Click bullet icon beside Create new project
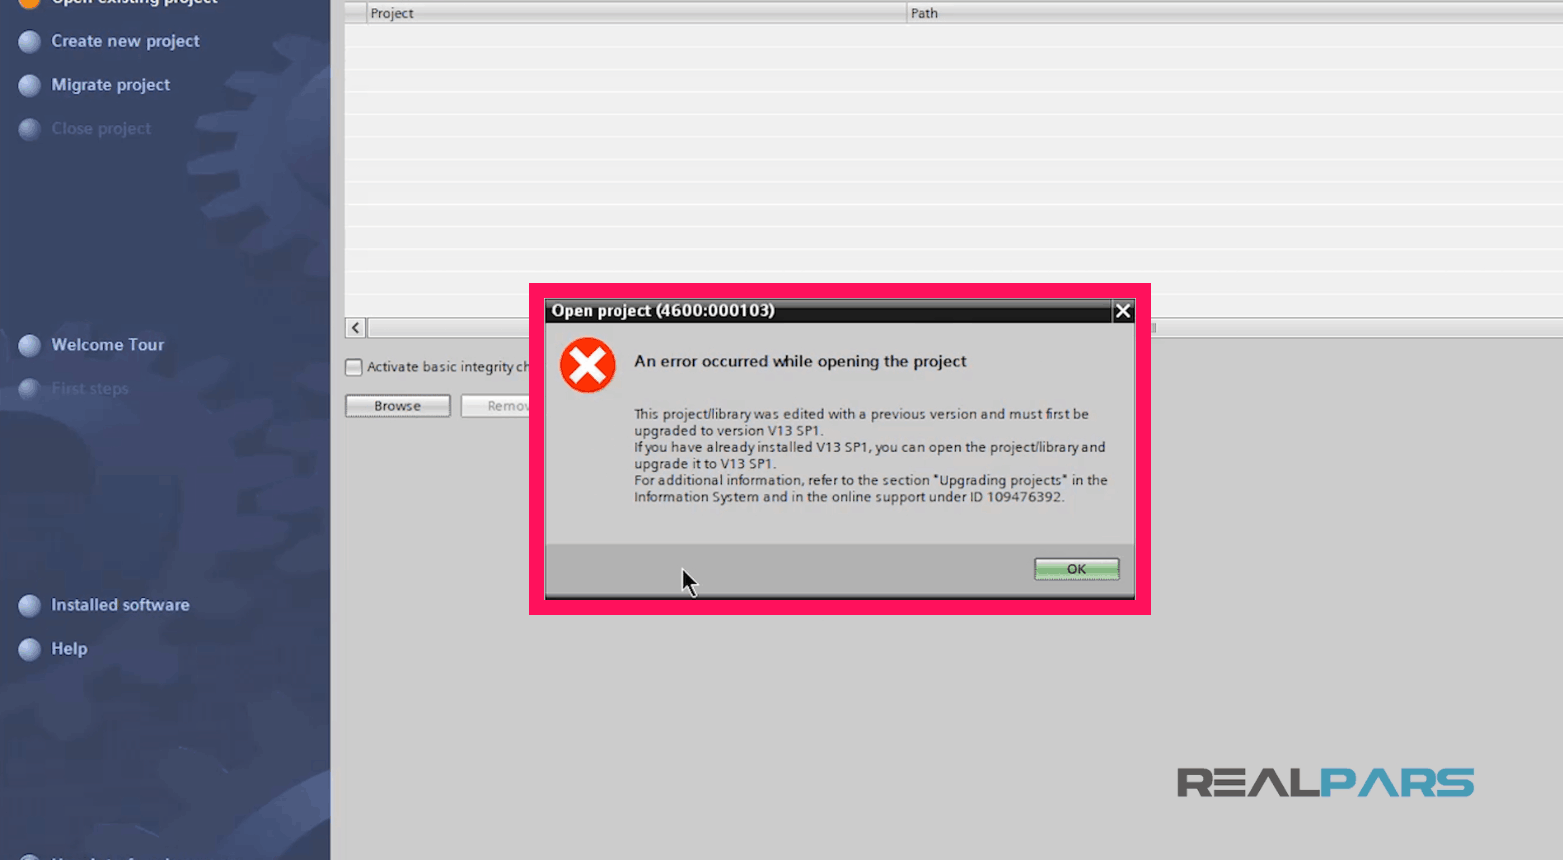 (30, 42)
